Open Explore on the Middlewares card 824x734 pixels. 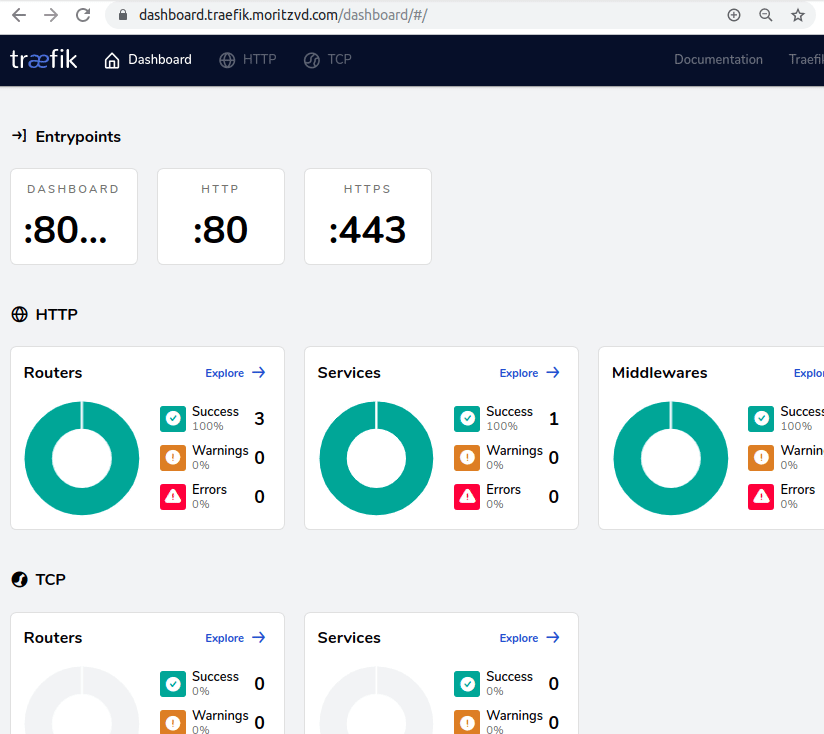click(808, 372)
